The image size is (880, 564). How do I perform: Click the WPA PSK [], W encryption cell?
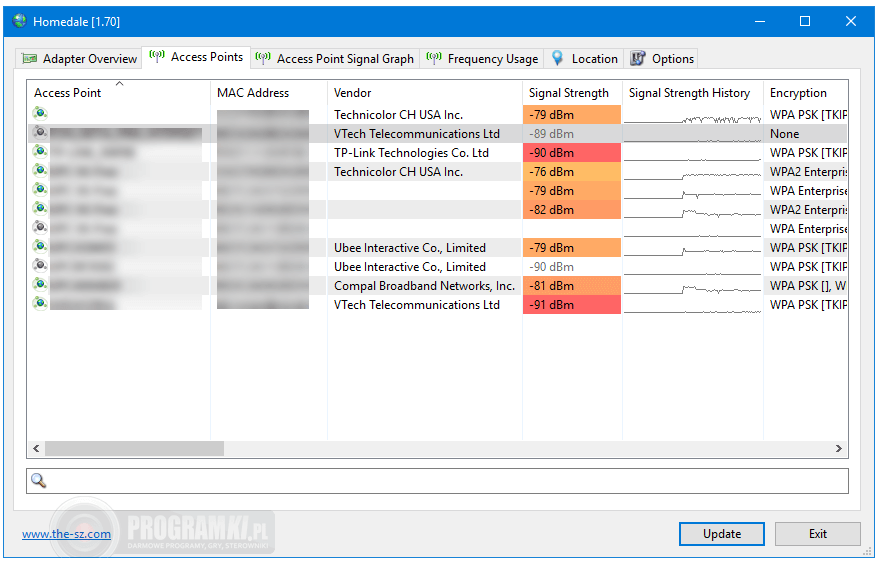806,286
